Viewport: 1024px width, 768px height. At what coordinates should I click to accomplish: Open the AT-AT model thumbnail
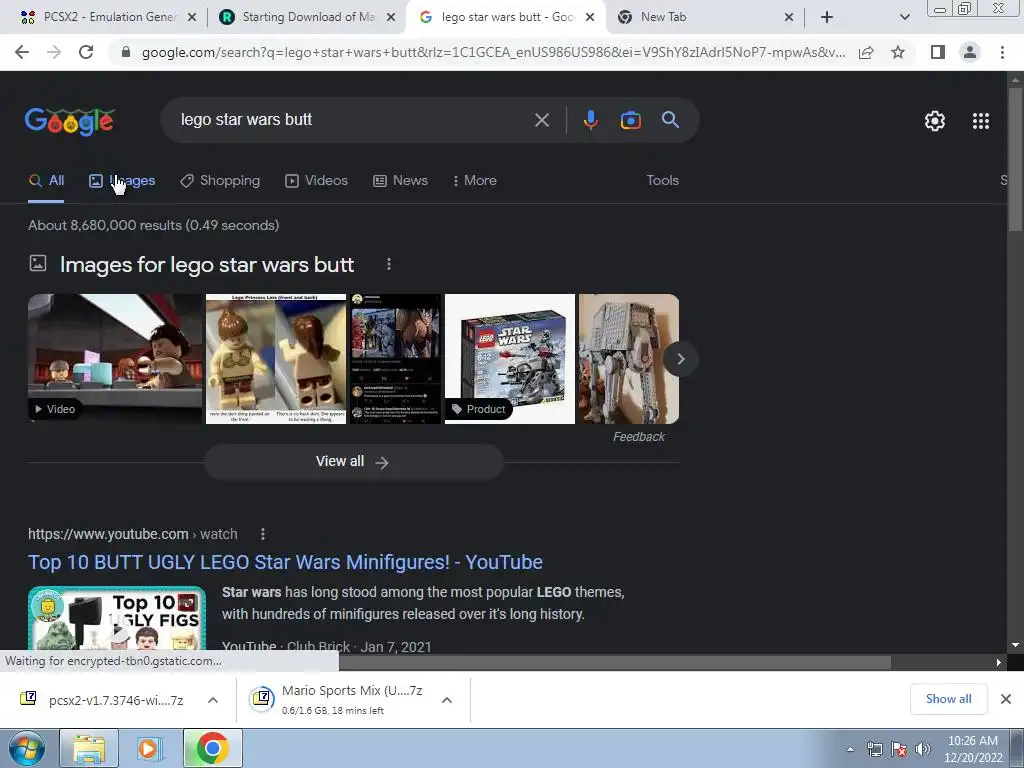click(x=628, y=359)
